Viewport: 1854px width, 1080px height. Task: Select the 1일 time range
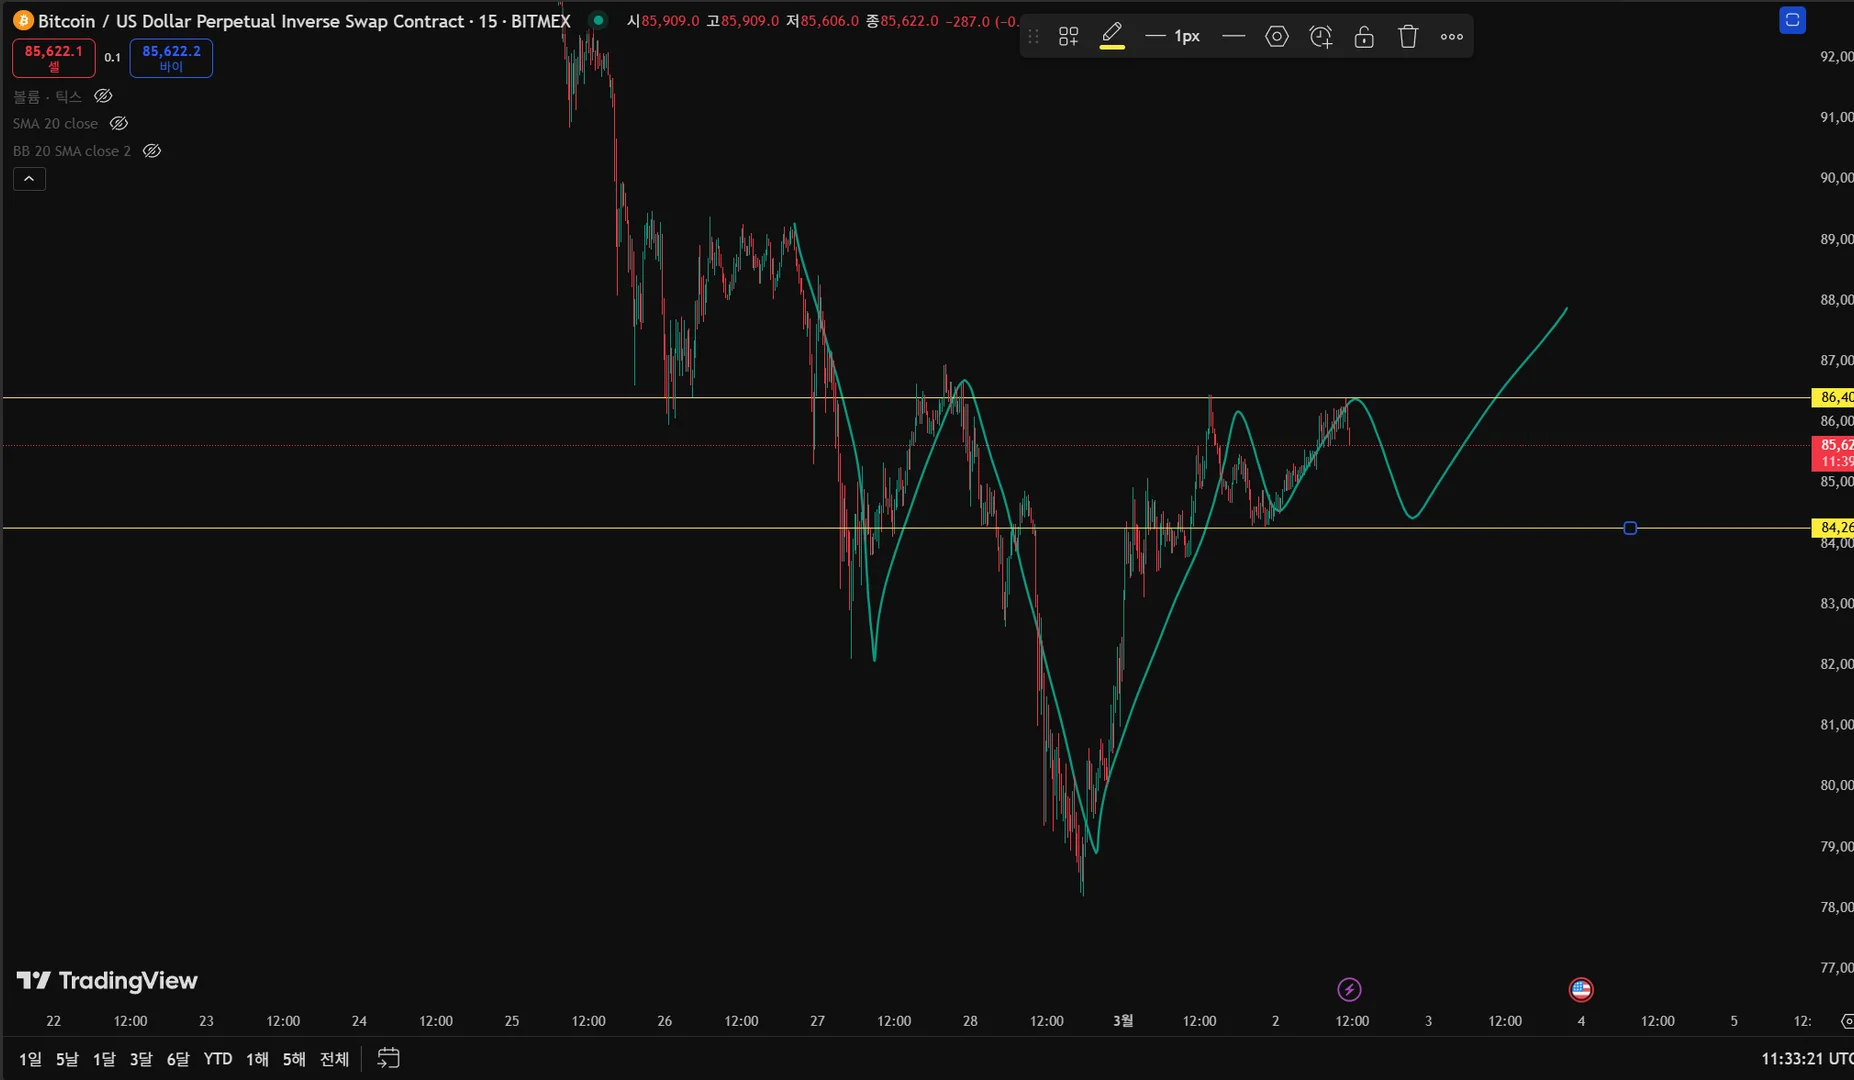30,1059
